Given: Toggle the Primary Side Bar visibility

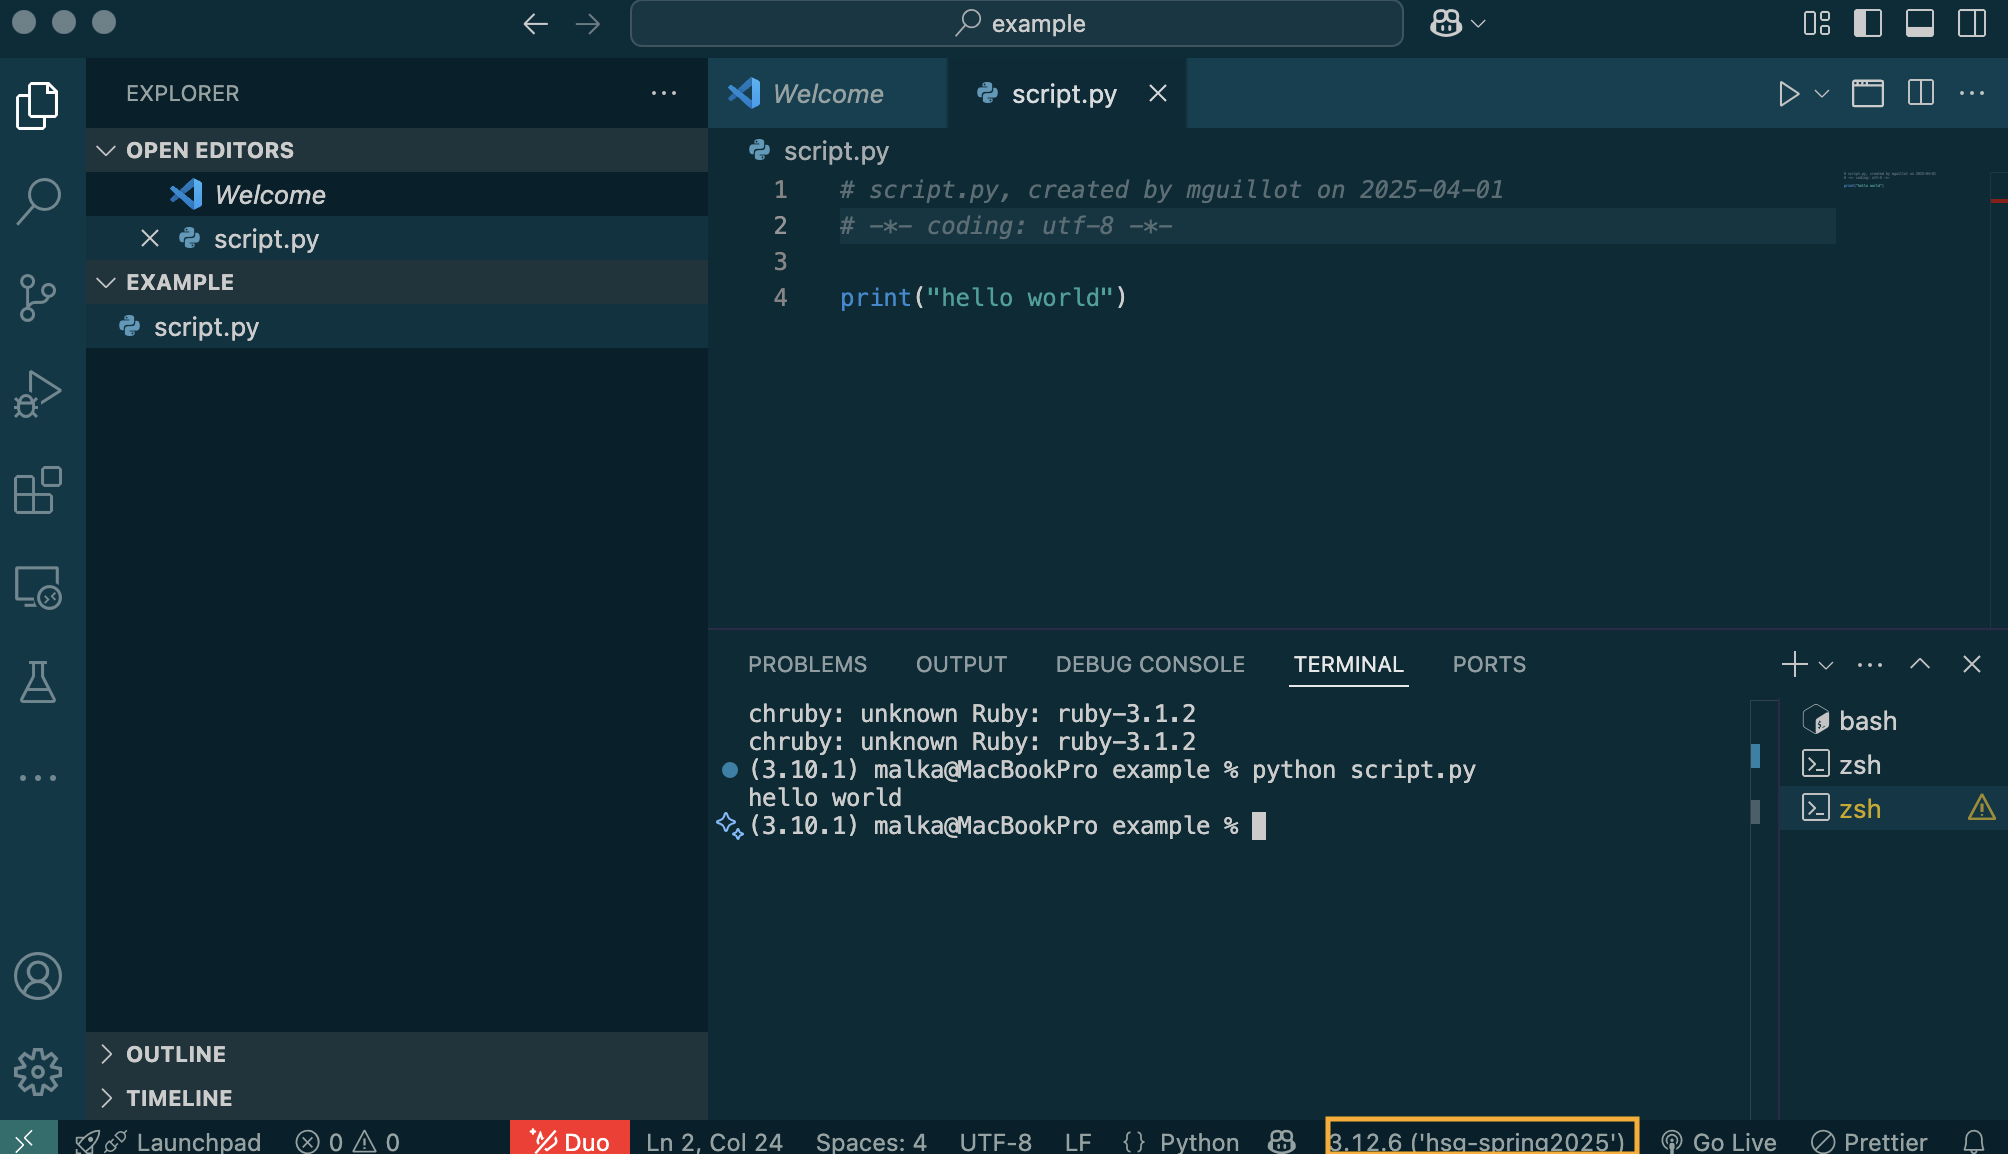Looking at the screenshot, I should 1867,23.
